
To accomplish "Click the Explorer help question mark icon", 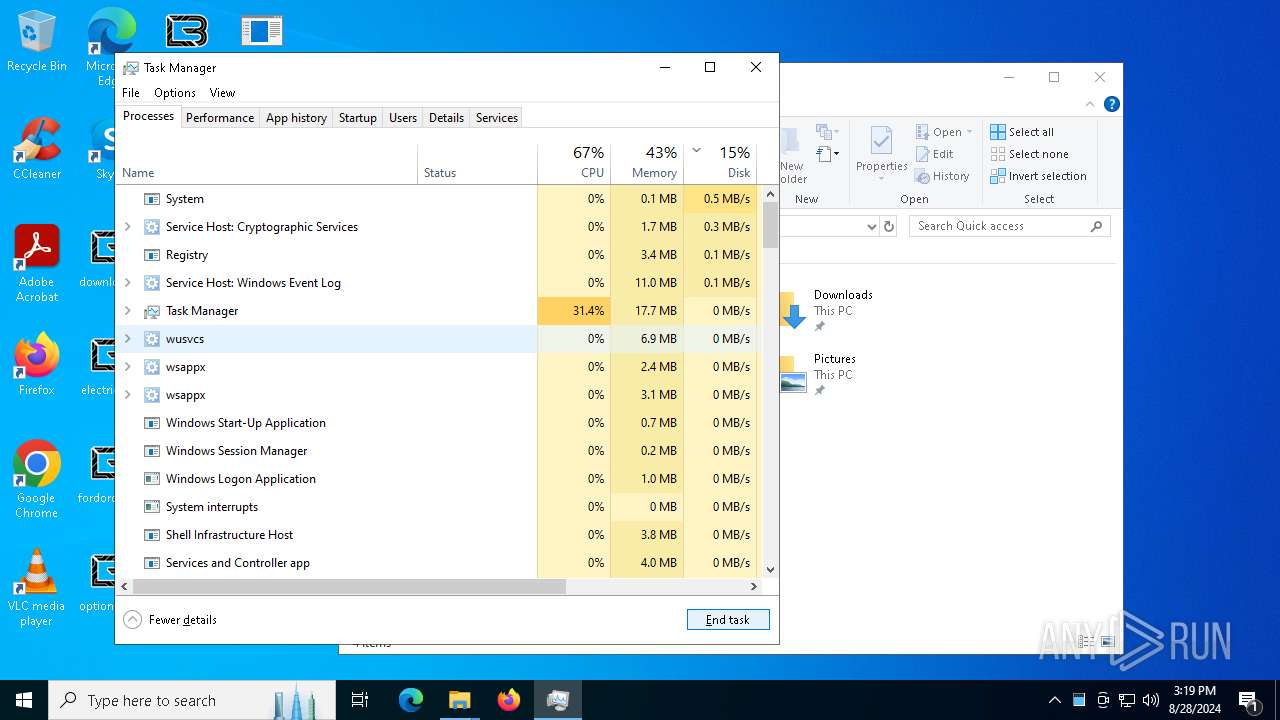I will (x=1112, y=104).
